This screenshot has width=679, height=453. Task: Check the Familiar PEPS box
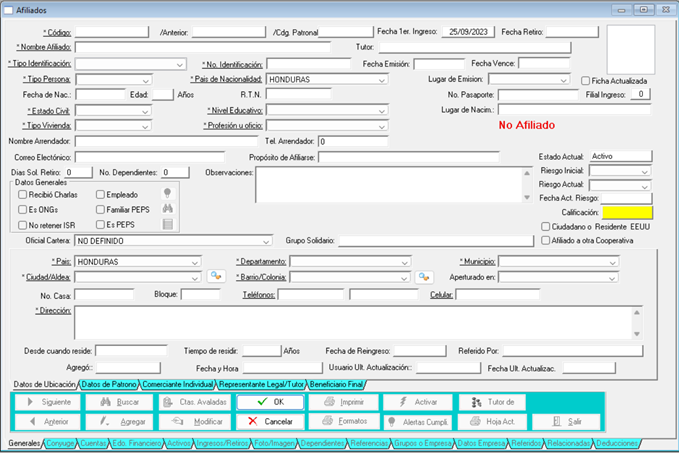click(x=100, y=210)
